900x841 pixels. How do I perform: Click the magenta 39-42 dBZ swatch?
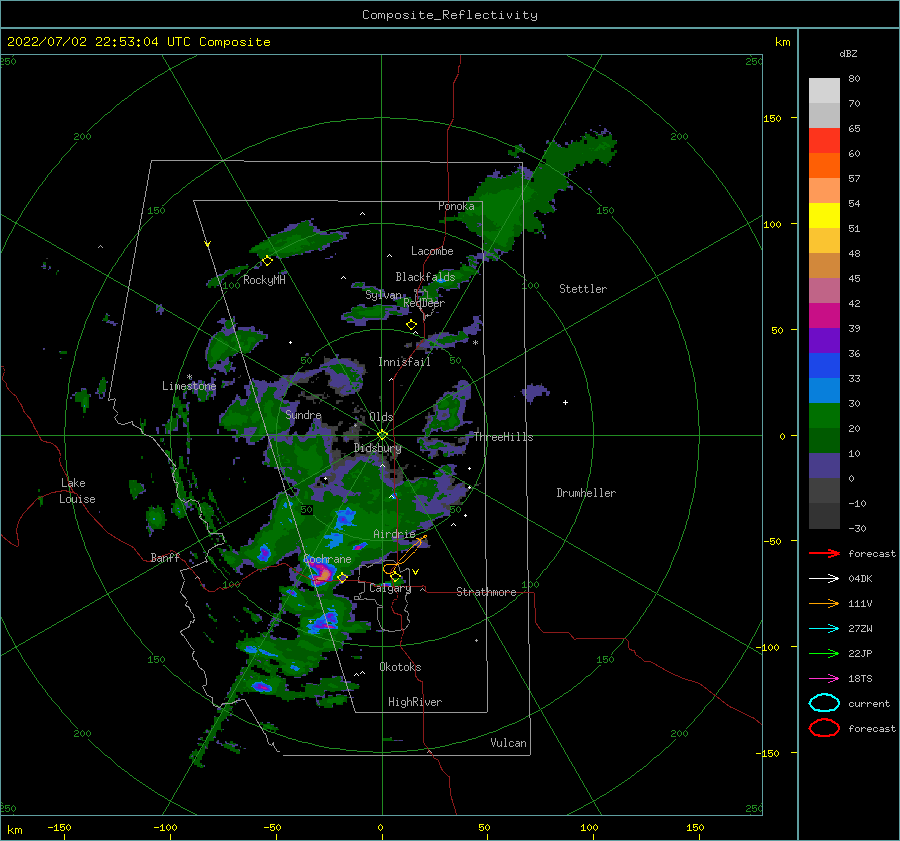tap(824, 316)
